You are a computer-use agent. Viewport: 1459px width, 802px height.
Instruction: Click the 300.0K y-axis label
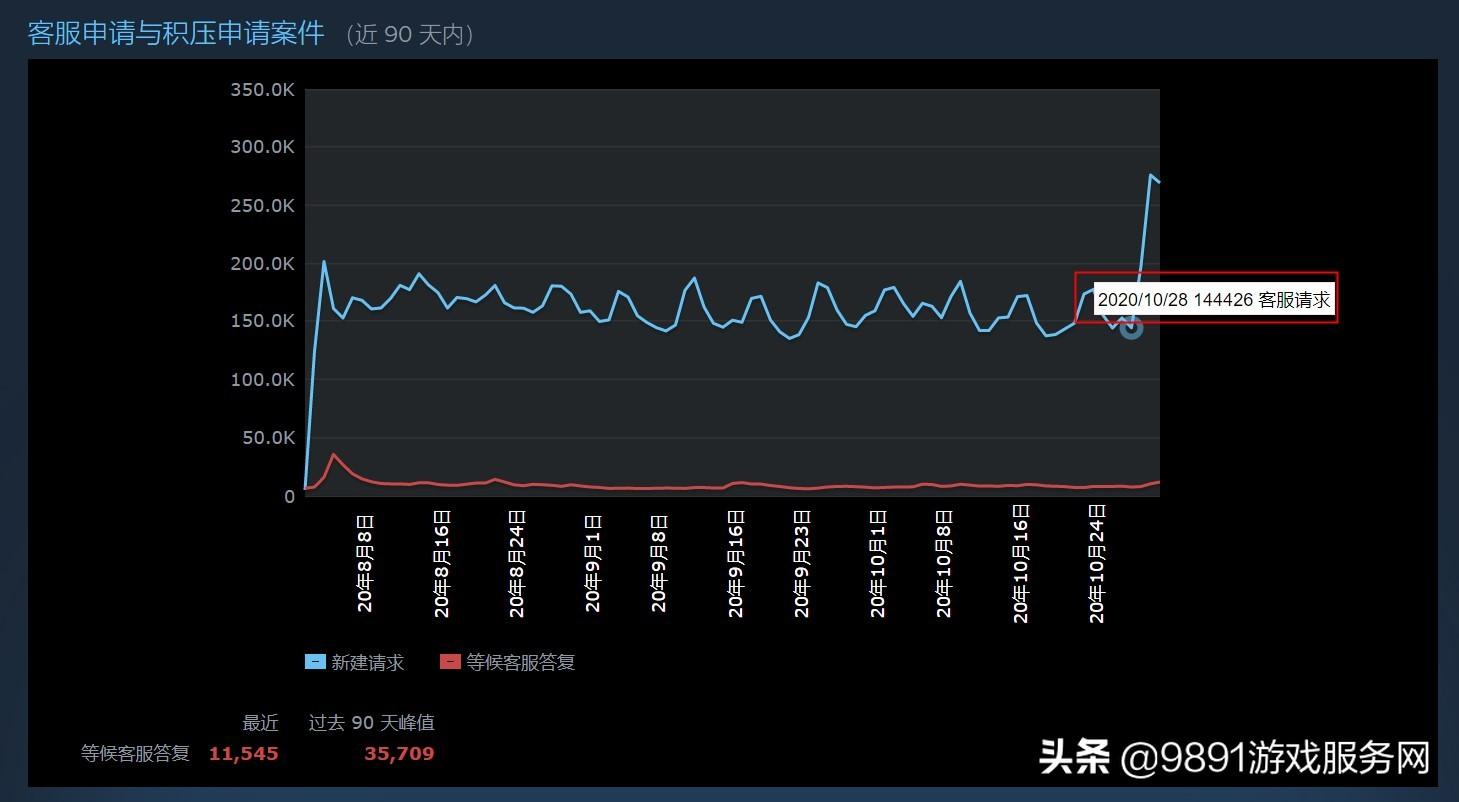click(262, 147)
